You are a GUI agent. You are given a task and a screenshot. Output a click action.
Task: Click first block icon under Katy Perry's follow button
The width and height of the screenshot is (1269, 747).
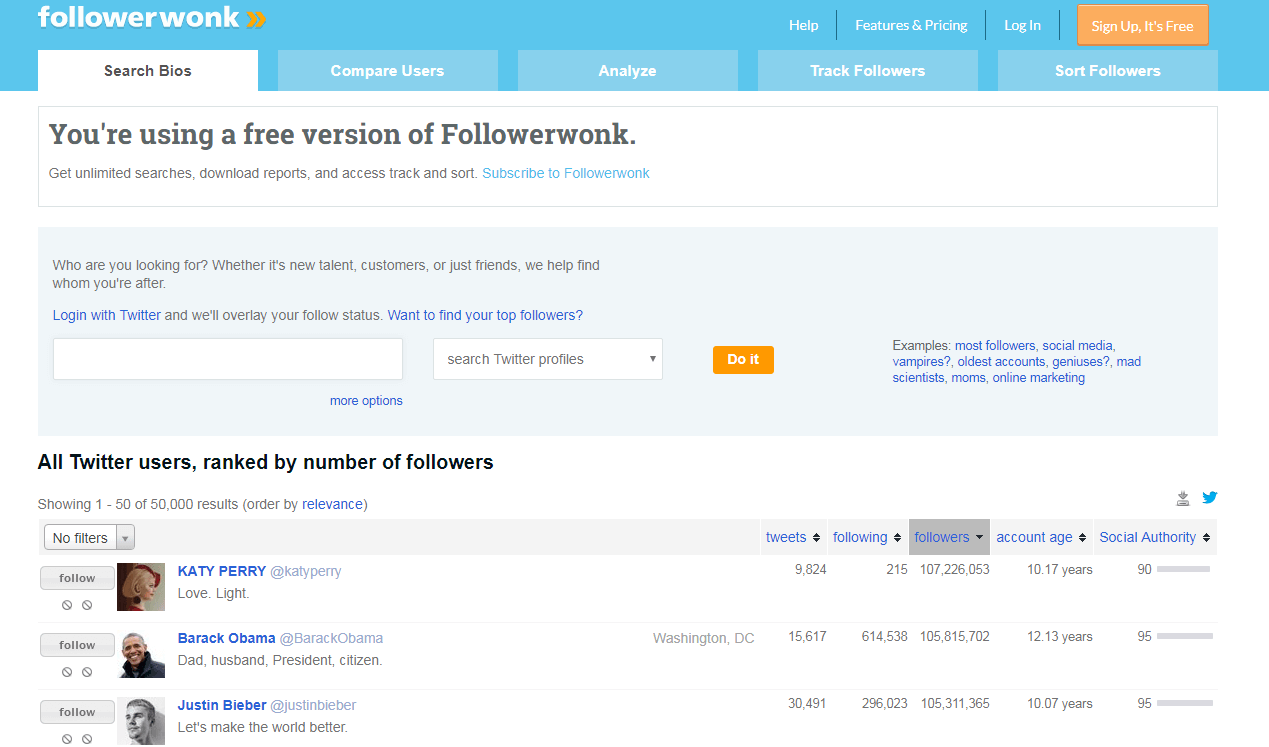[x=67, y=605]
